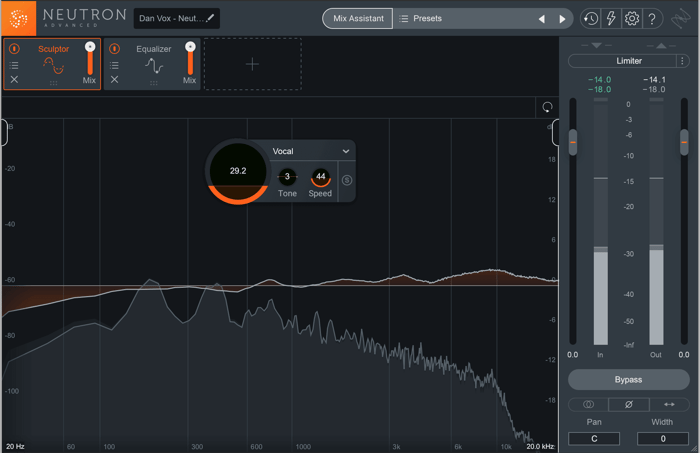This screenshot has height=453, width=700.
Task: Click the 20 Hz frequency label
Action: tap(15, 446)
